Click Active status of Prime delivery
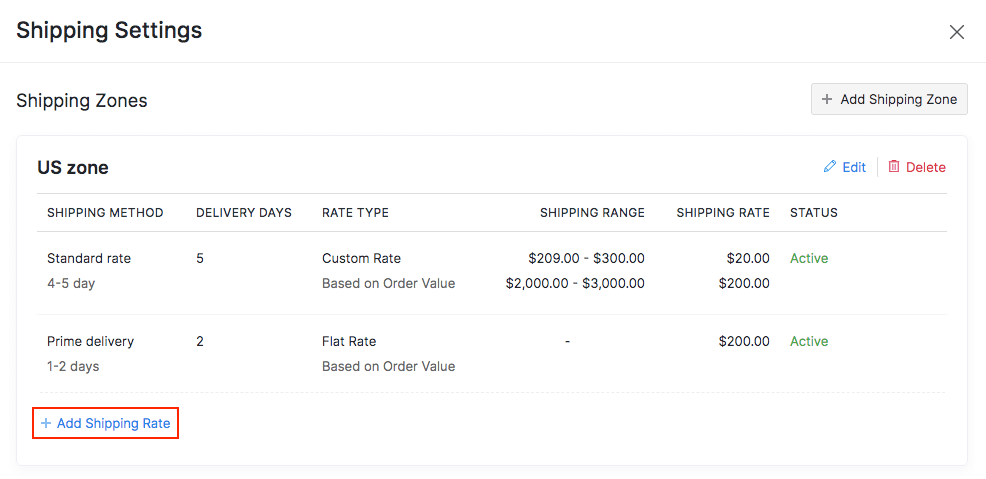This screenshot has height=479, width=986. point(809,341)
